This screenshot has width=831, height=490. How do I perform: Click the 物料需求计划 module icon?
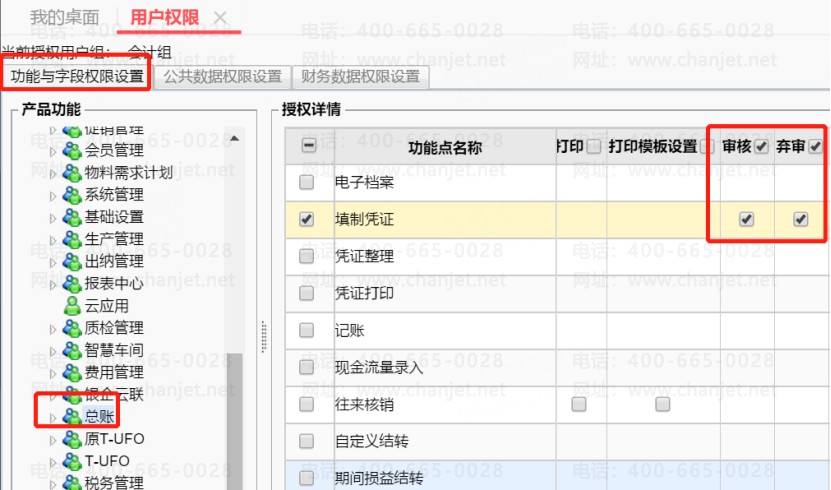(72, 173)
